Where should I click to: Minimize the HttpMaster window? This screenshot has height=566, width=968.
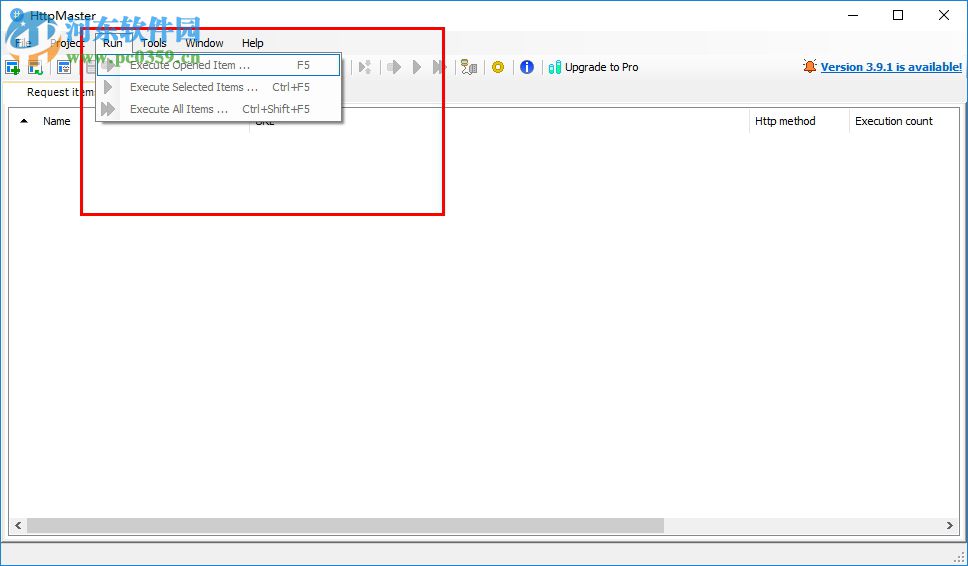[x=853, y=15]
